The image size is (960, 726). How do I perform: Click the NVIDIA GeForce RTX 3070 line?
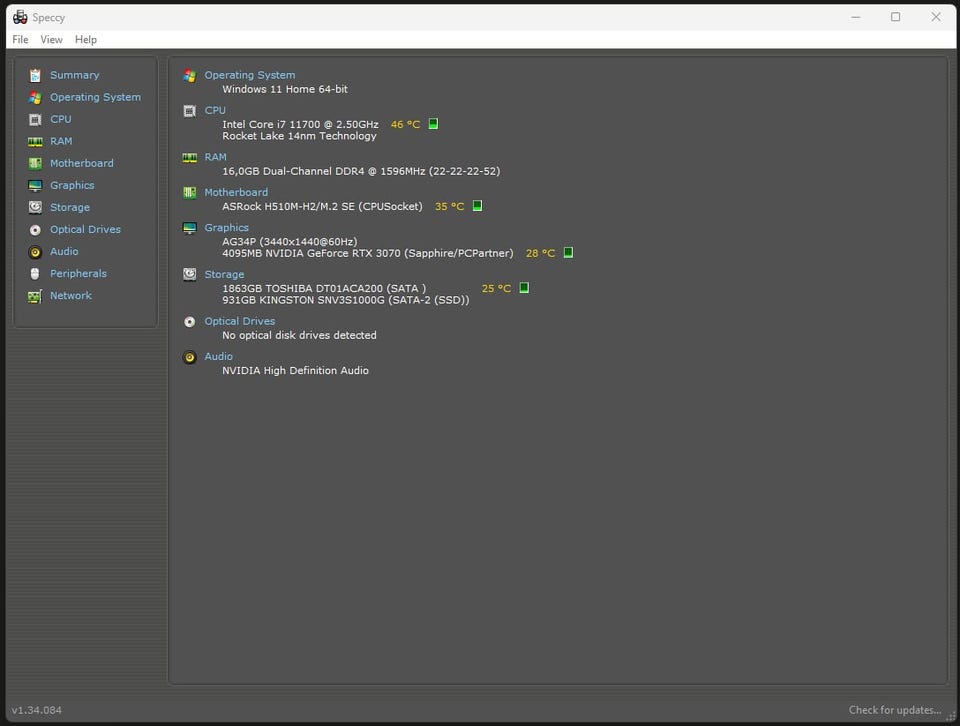(367, 253)
